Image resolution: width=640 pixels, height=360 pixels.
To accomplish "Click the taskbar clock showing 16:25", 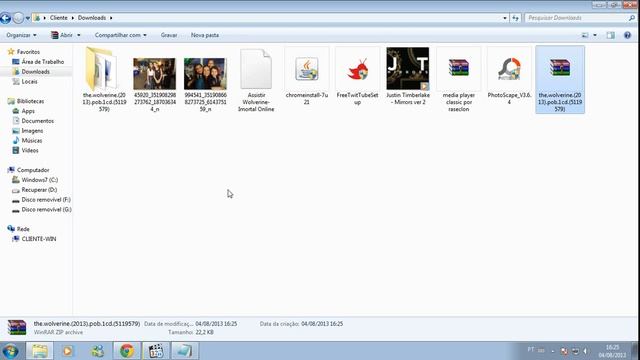I will click(x=612, y=351).
